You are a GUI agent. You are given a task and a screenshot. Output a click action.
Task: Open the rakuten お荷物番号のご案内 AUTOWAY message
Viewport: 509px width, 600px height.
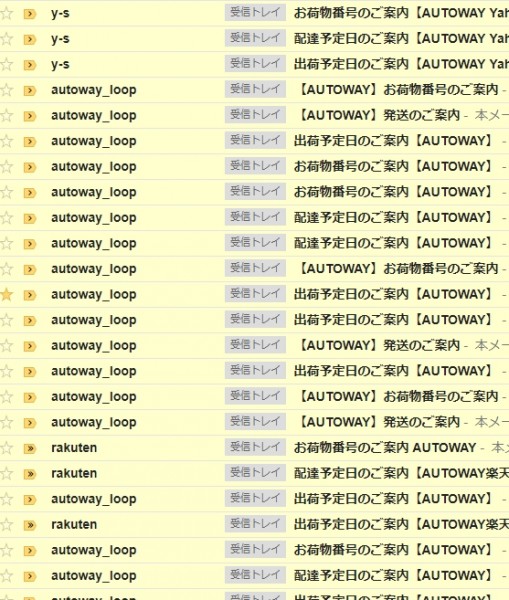(x=385, y=448)
